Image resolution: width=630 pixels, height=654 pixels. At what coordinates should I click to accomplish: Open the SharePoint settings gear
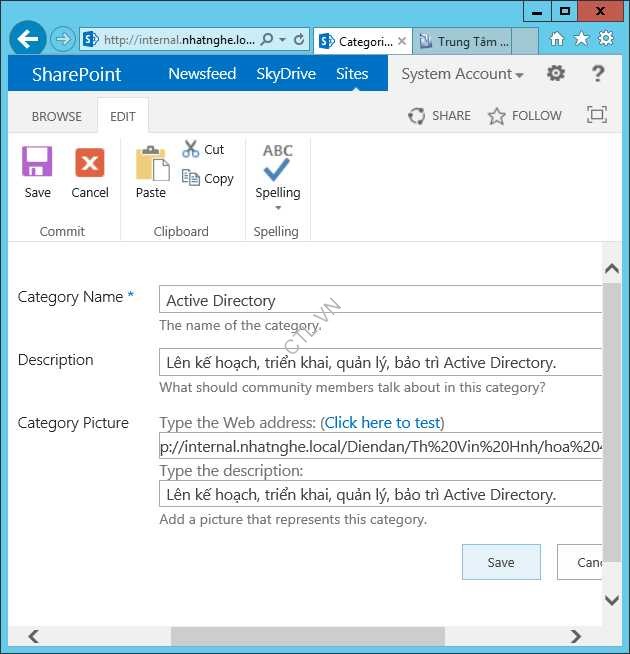coord(556,74)
